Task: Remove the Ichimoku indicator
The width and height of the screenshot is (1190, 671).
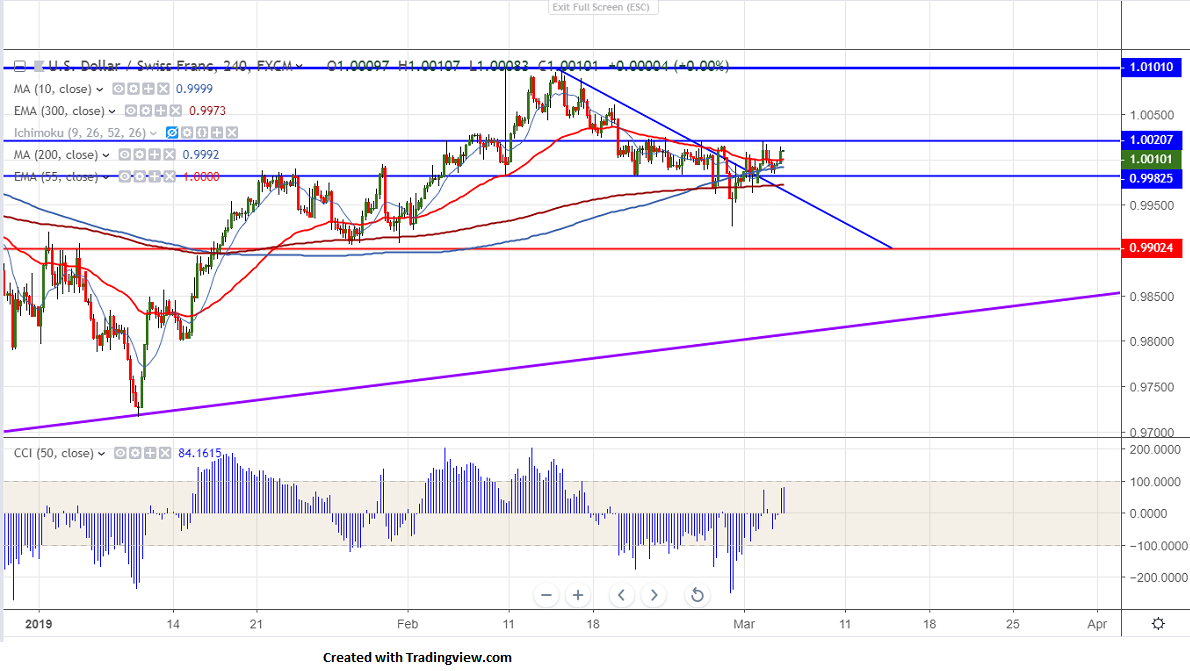Action: (x=232, y=132)
